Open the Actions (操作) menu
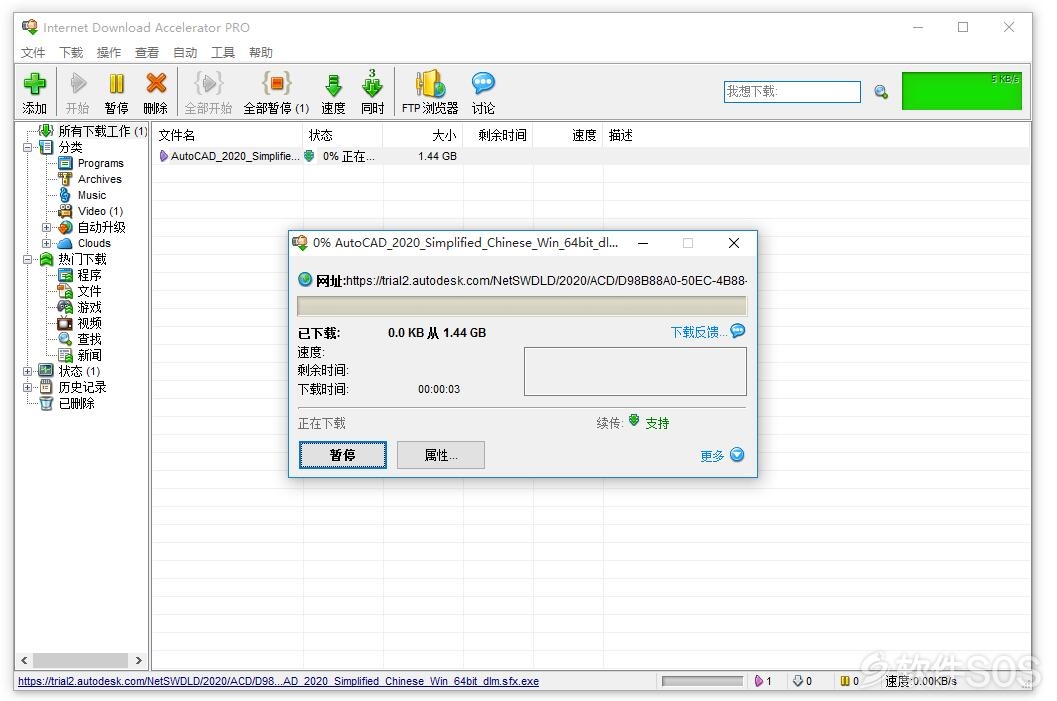The image size is (1057, 701). coord(109,53)
